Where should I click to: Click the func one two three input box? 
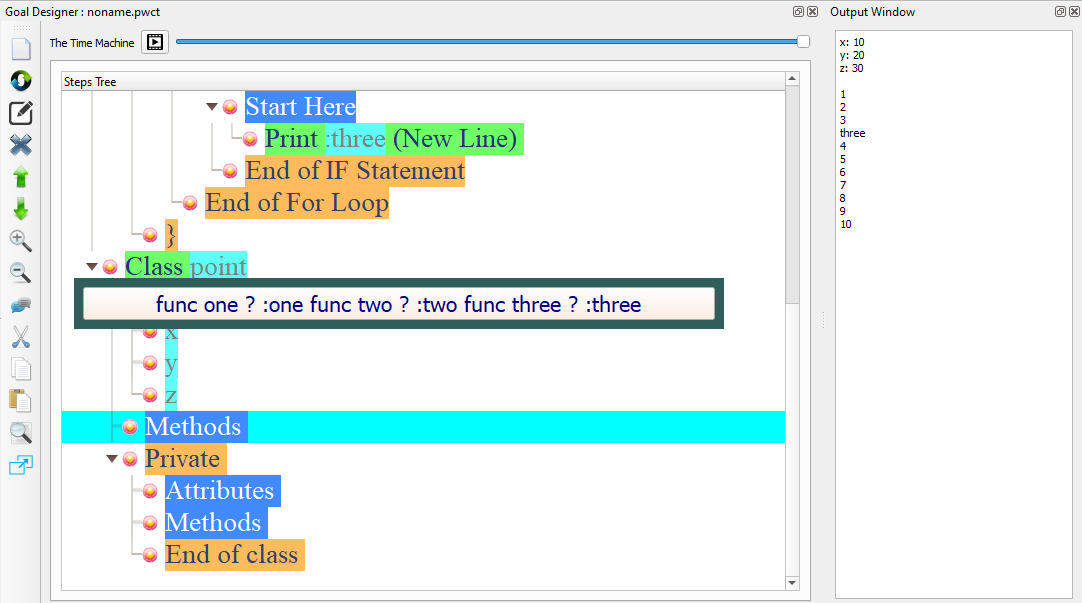399,304
